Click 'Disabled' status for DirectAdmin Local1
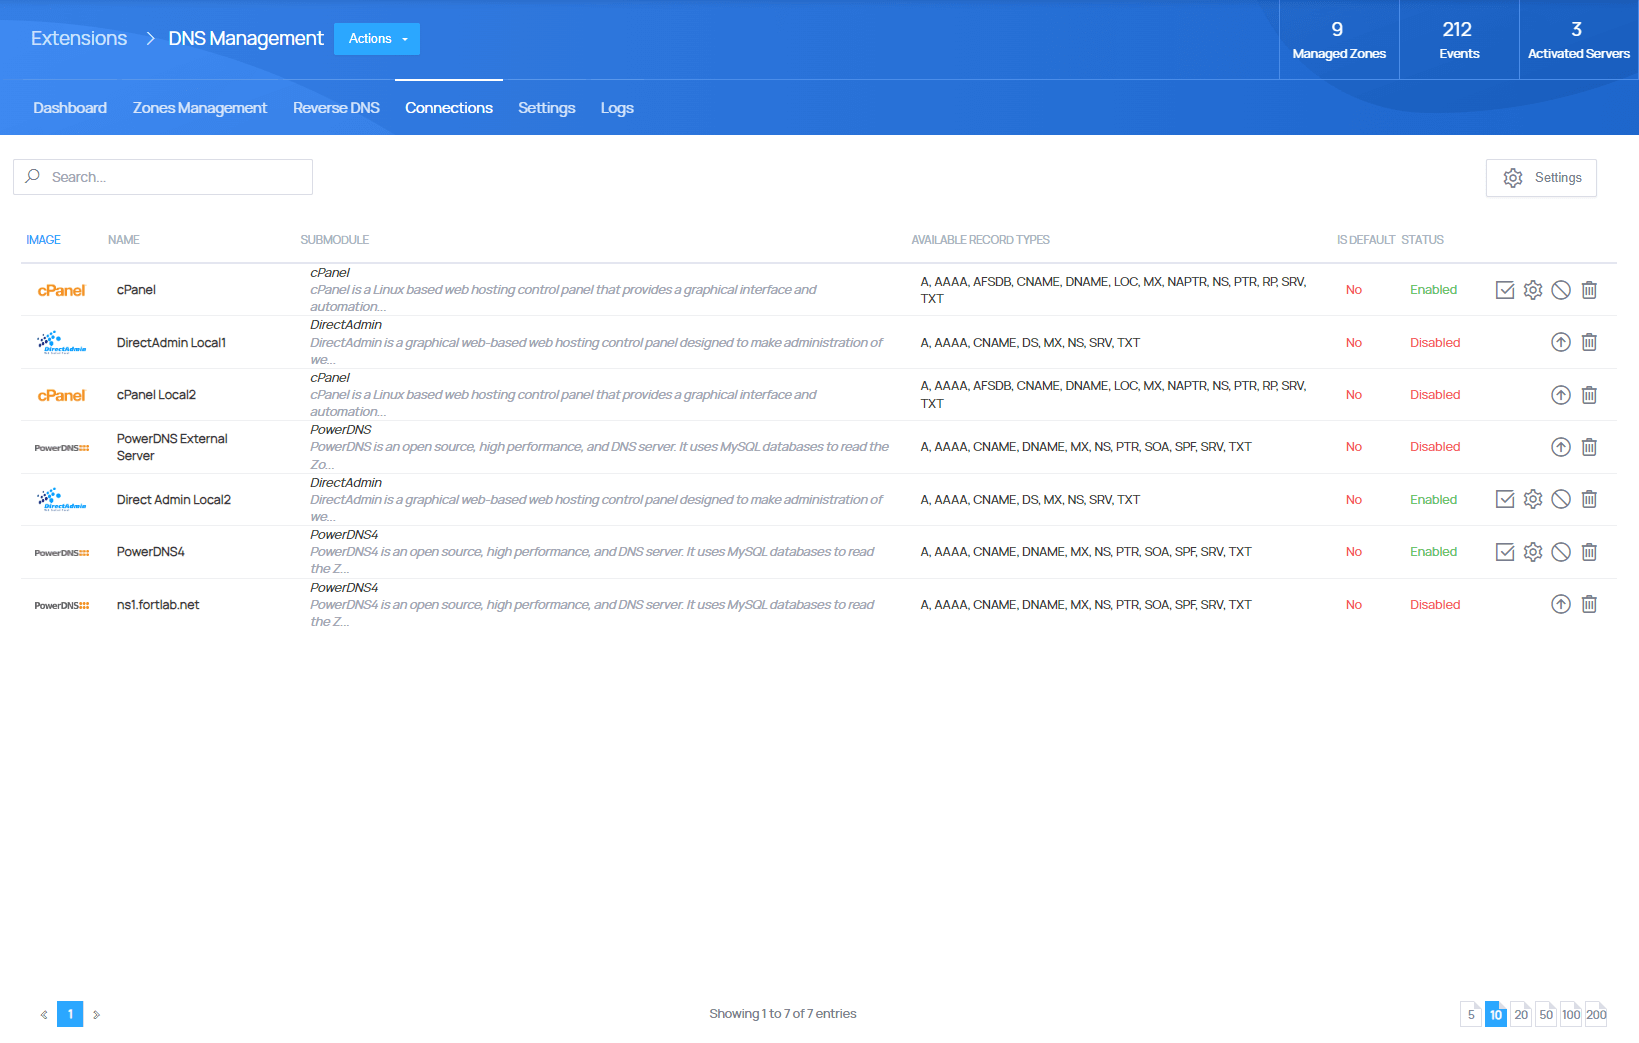The height and width of the screenshot is (1043, 1639). 1435,343
